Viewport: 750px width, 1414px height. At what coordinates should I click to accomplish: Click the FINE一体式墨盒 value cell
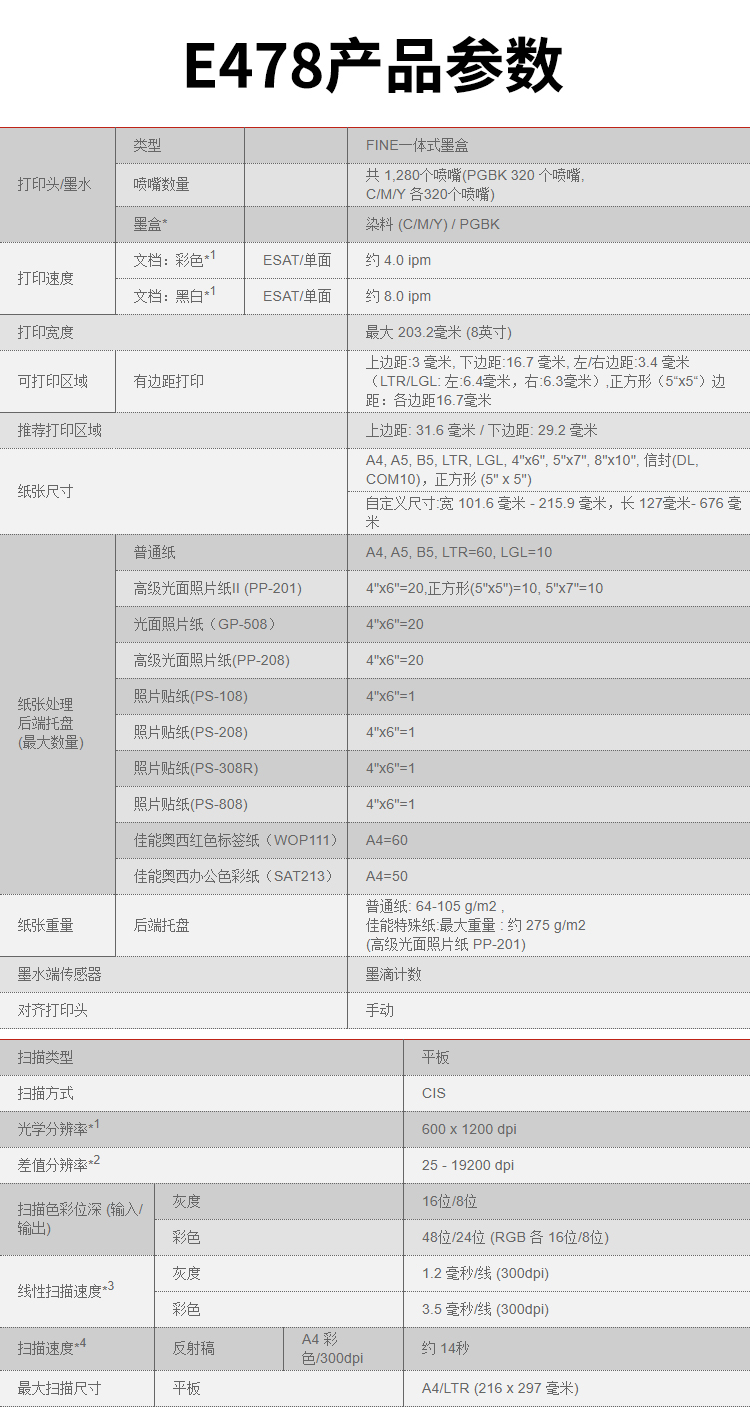[549, 146]
